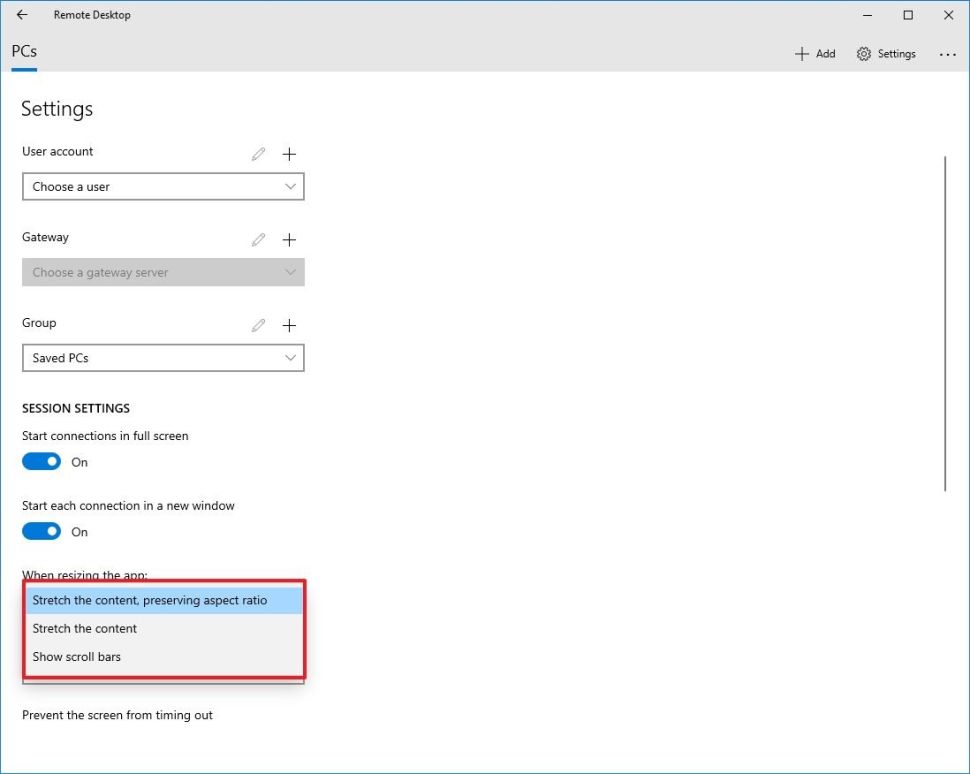
Task: Click the SESSION SETTINGS heading
Action: 76,408
